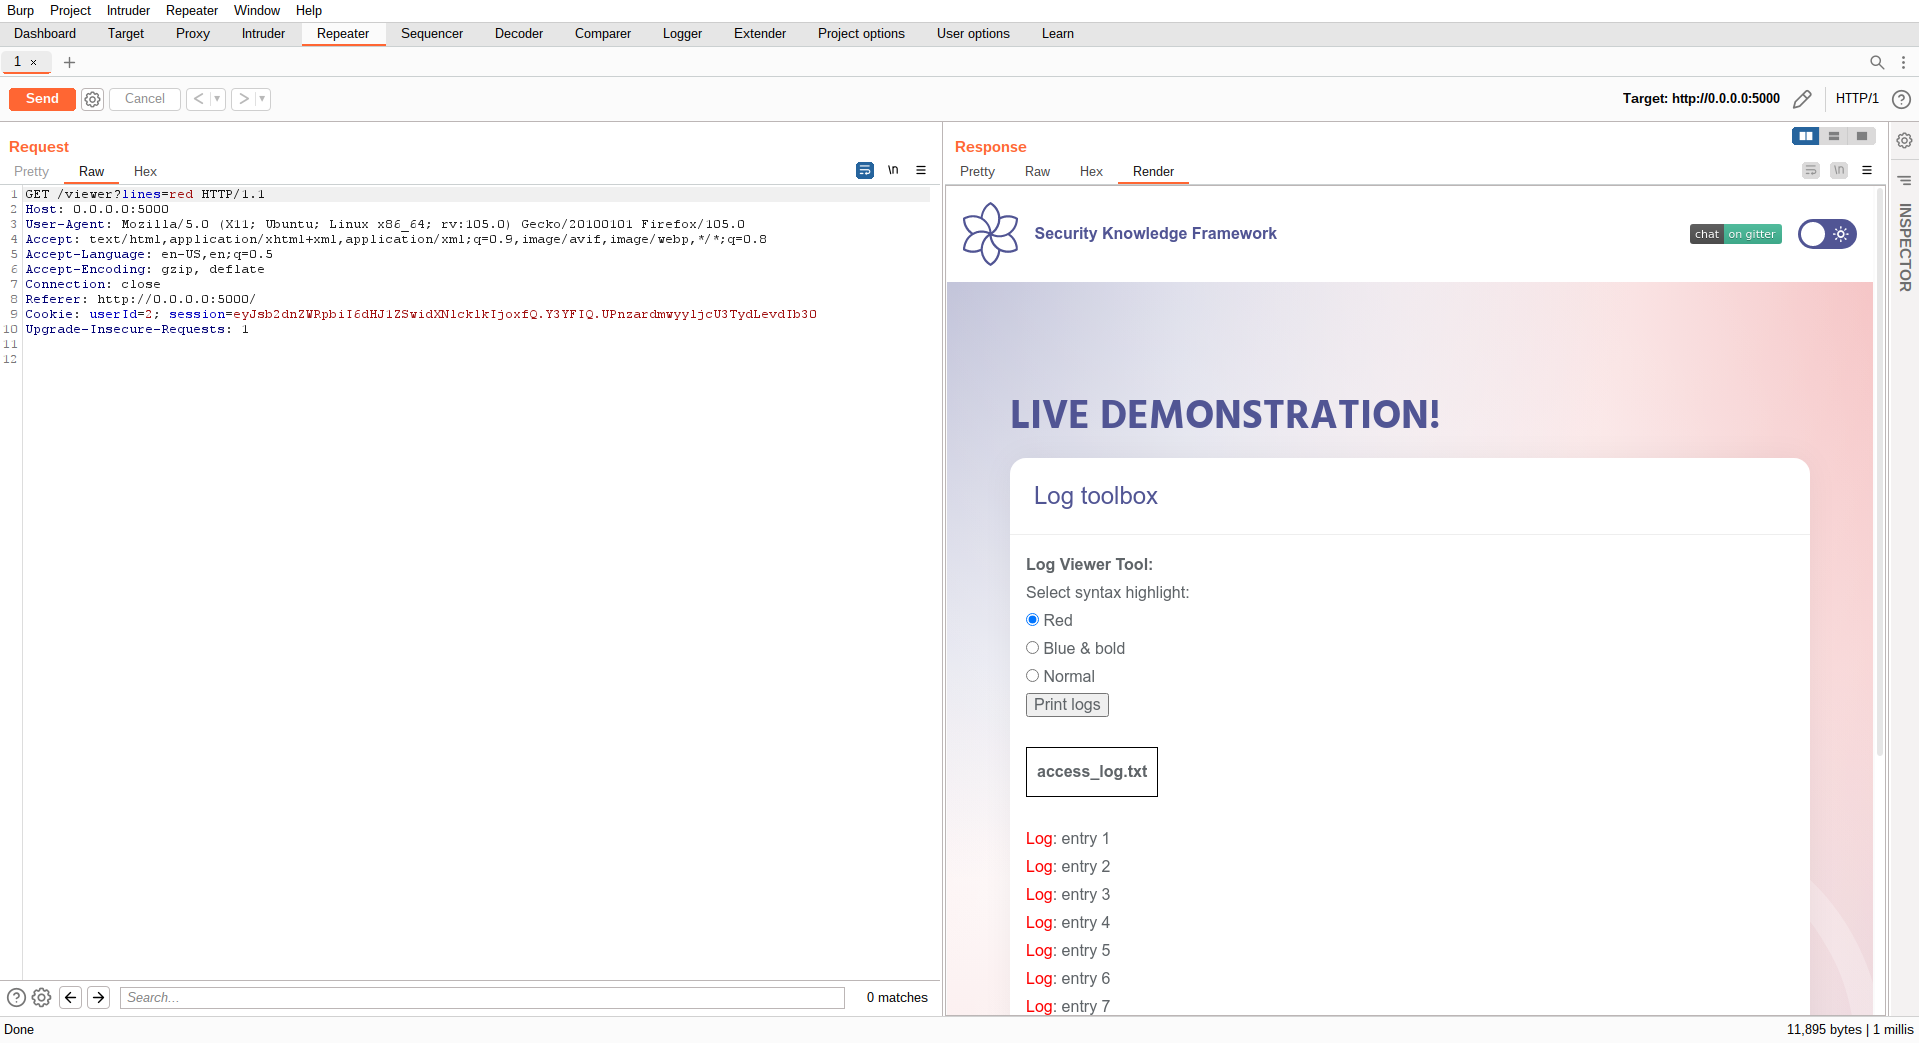Edit target using the pencil icon
Screen dimensions: 1919x1043
click(x=1802, y=99)
